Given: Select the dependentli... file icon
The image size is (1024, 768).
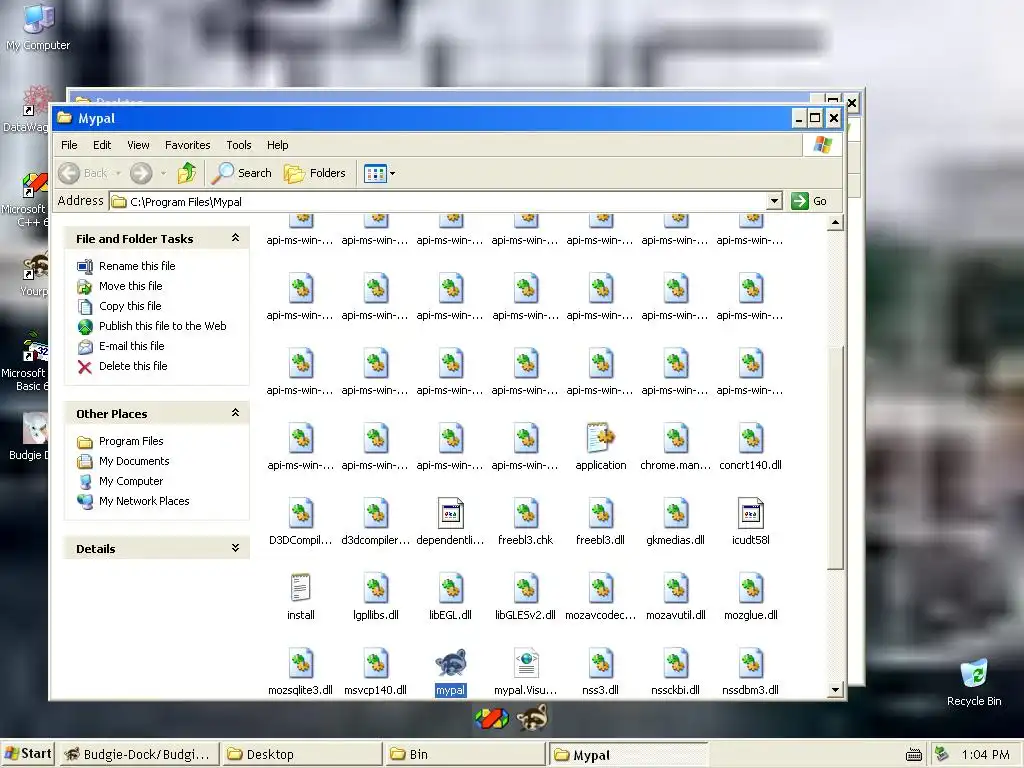Looking at the screenshot, I should [x=451, y=513].
